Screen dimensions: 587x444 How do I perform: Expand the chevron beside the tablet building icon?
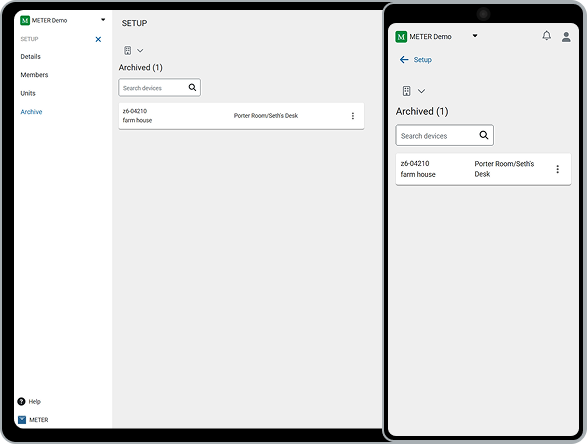click(140, 51)
